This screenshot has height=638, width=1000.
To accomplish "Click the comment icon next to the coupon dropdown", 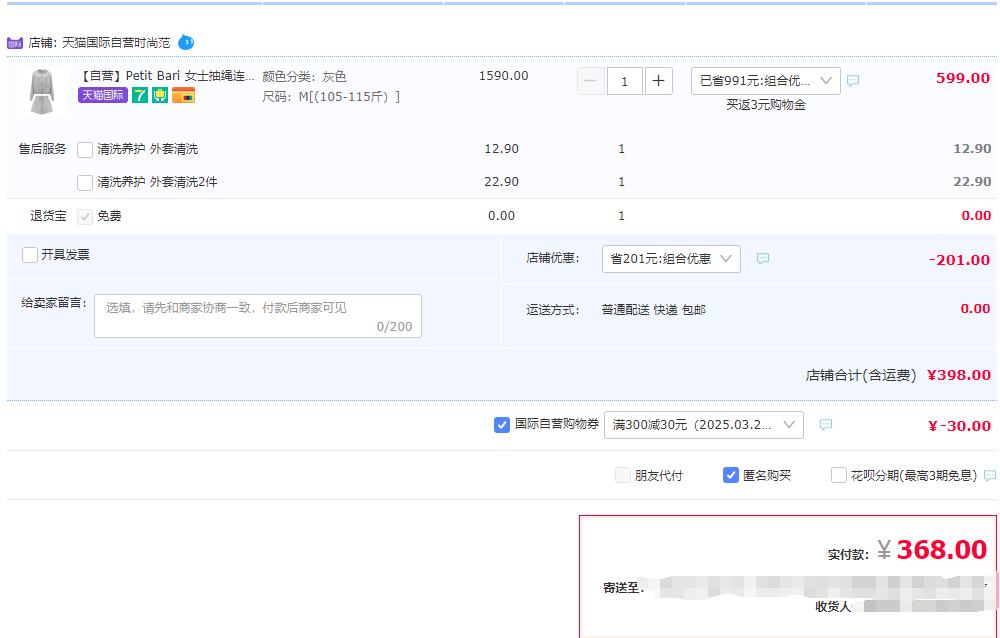I will tap(826, 425).
